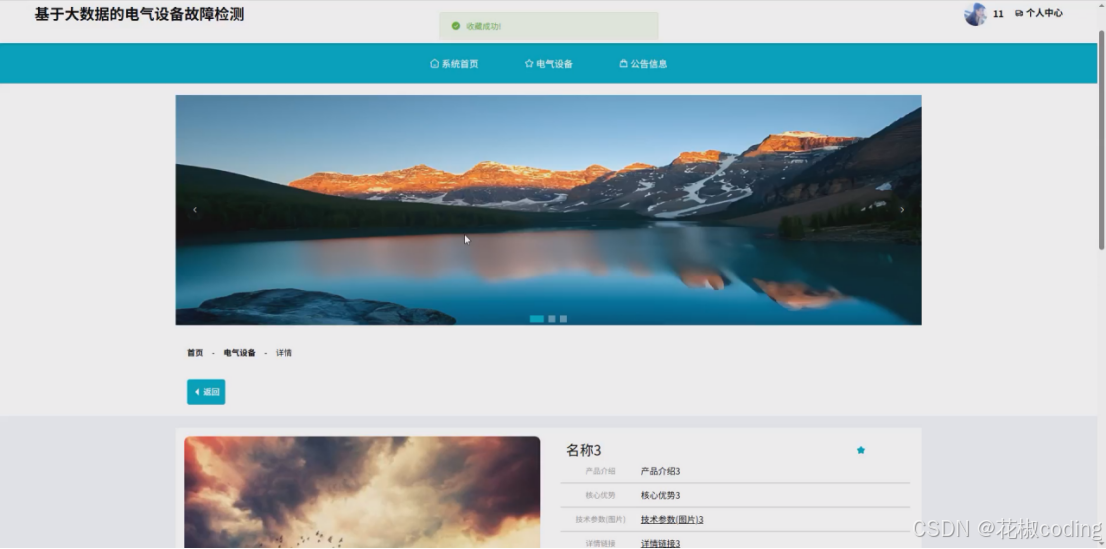Click the 产品介绍3 value
This screenshot has width=1106, height=549.
(x=660, y=471)
